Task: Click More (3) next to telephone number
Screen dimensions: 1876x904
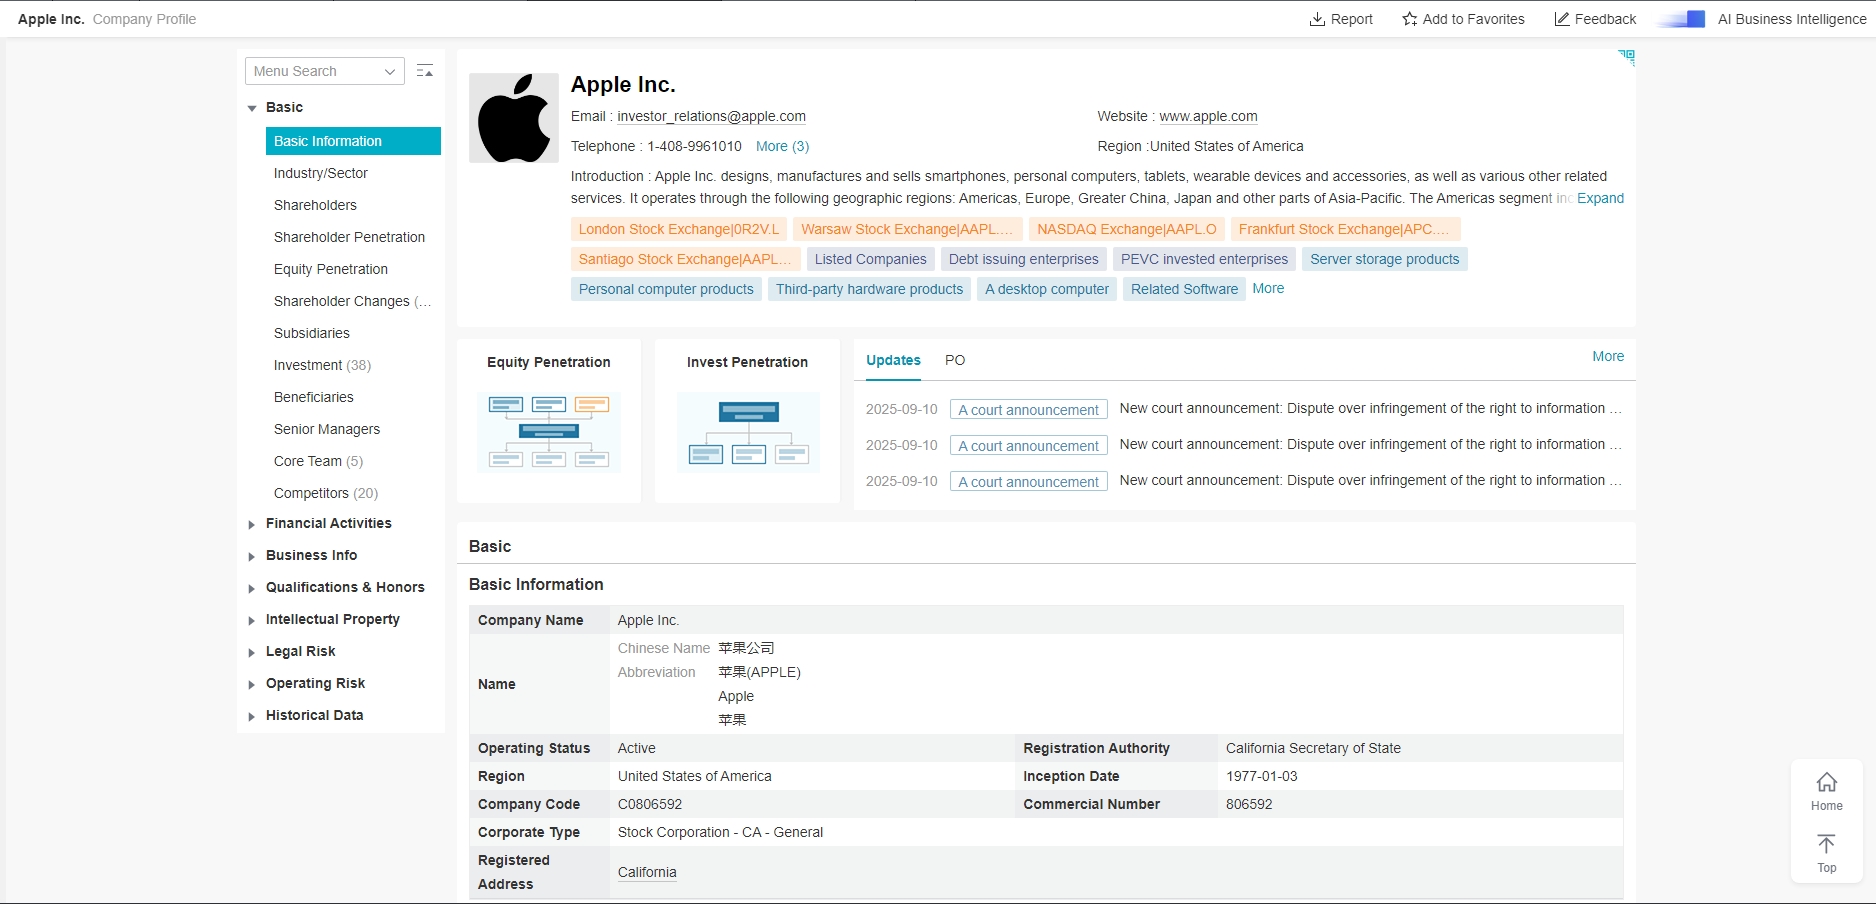Action: [x=782, y=146]
